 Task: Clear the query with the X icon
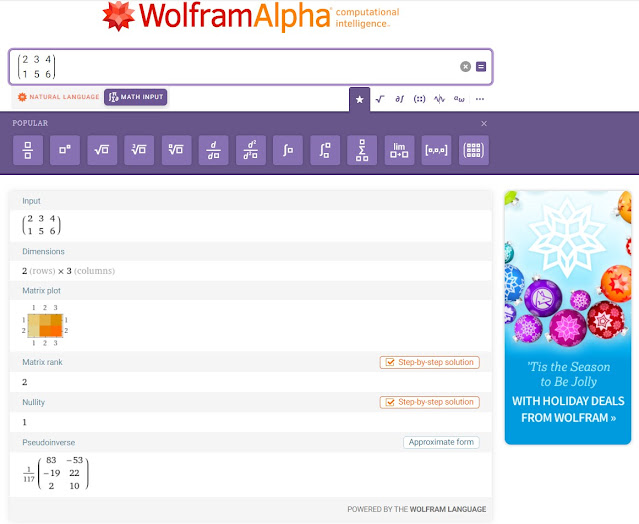coord(465,66)
